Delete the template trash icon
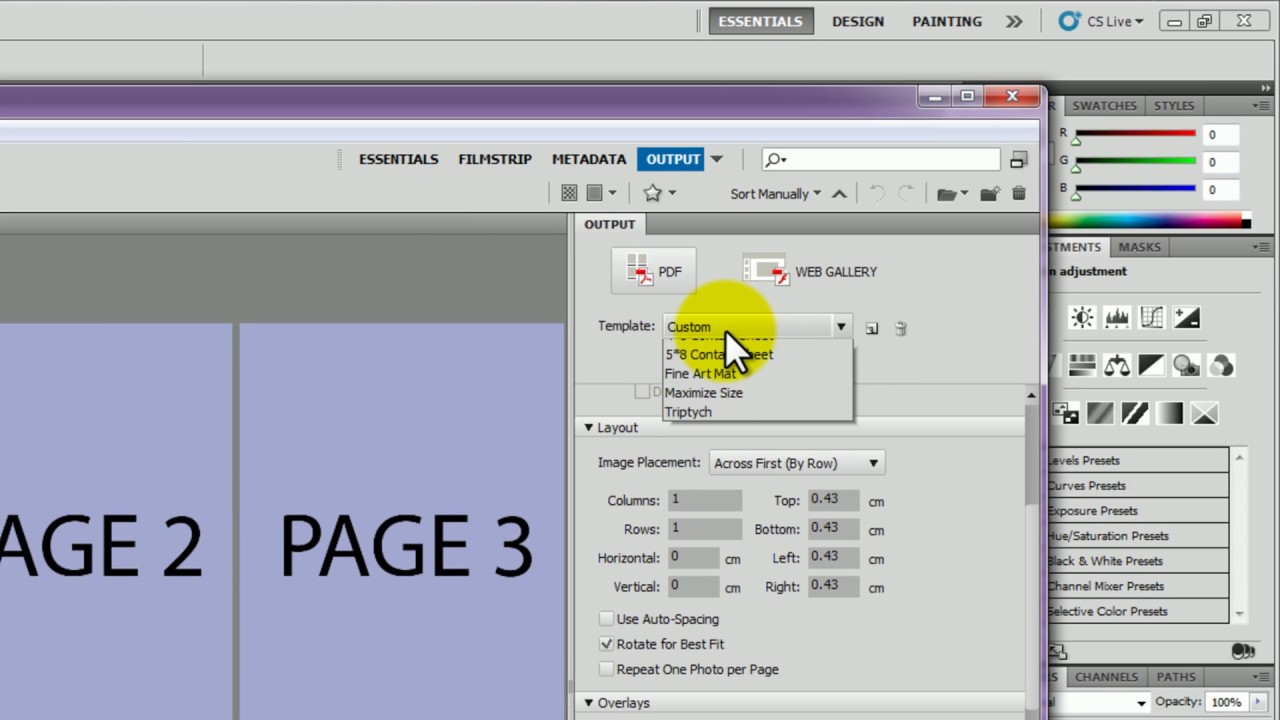Viewport: 1280px width, 720px height. (x=900, y=328)
